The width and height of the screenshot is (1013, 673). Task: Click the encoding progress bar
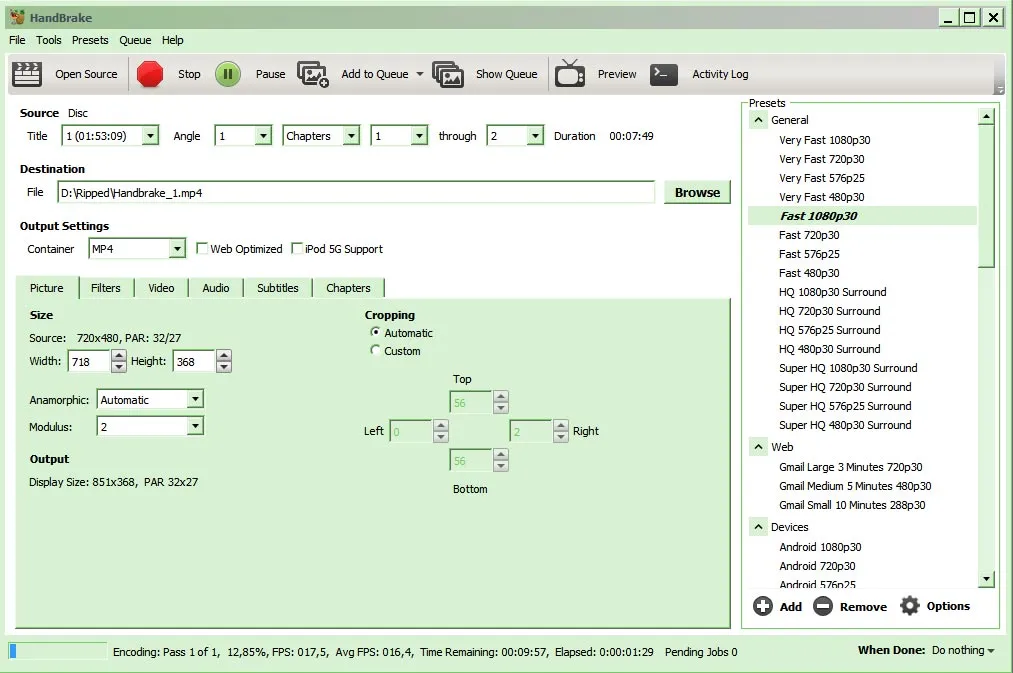(x=57, y=651)
